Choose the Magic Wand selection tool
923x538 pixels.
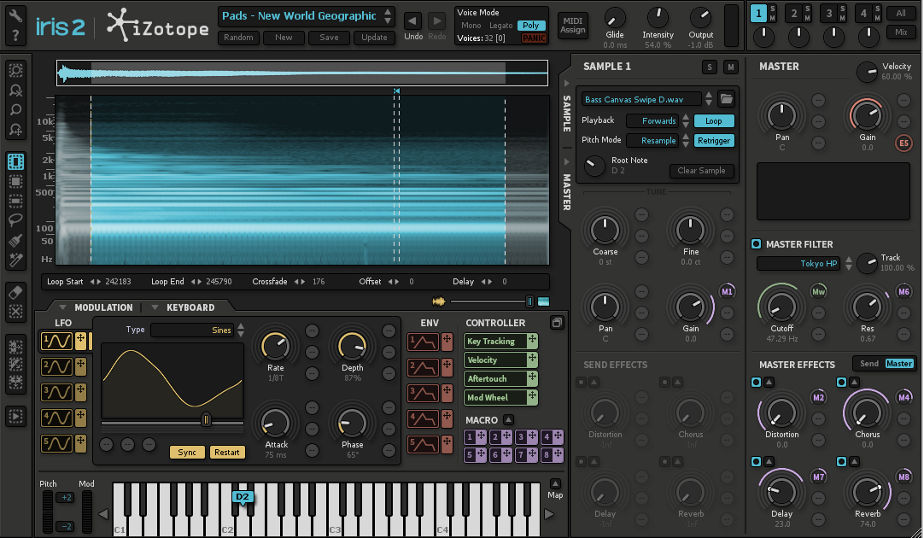coord(16,260)
